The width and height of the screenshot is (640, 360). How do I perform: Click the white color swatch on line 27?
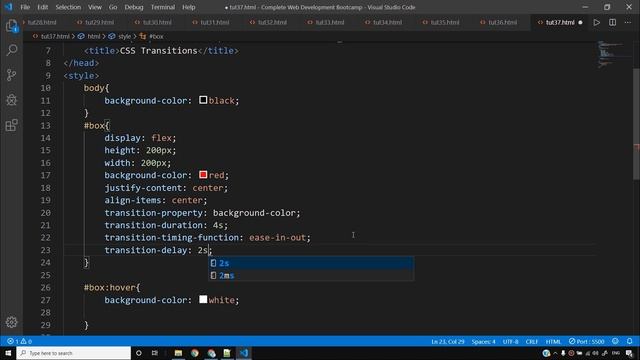tap(203, 300)
